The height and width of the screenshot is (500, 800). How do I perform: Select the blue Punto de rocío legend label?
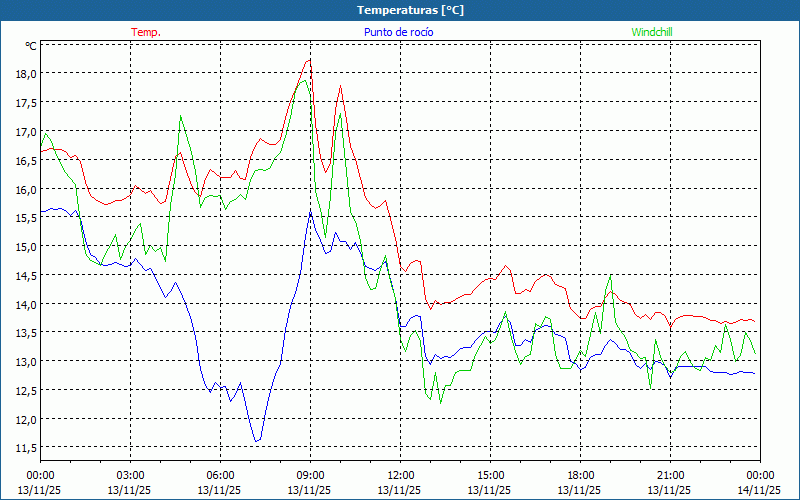(398, 32)
